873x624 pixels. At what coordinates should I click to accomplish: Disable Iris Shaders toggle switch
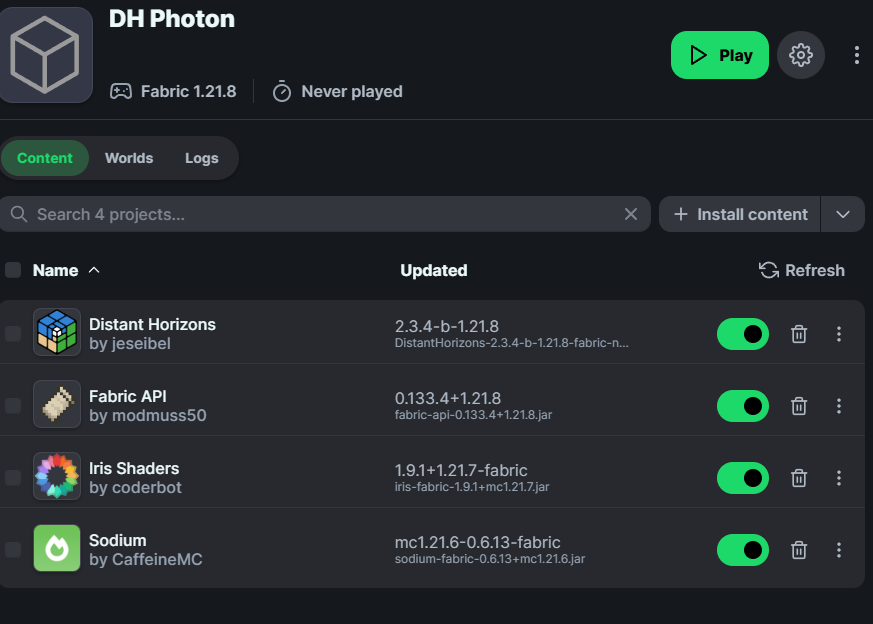[x=743, y=478]
